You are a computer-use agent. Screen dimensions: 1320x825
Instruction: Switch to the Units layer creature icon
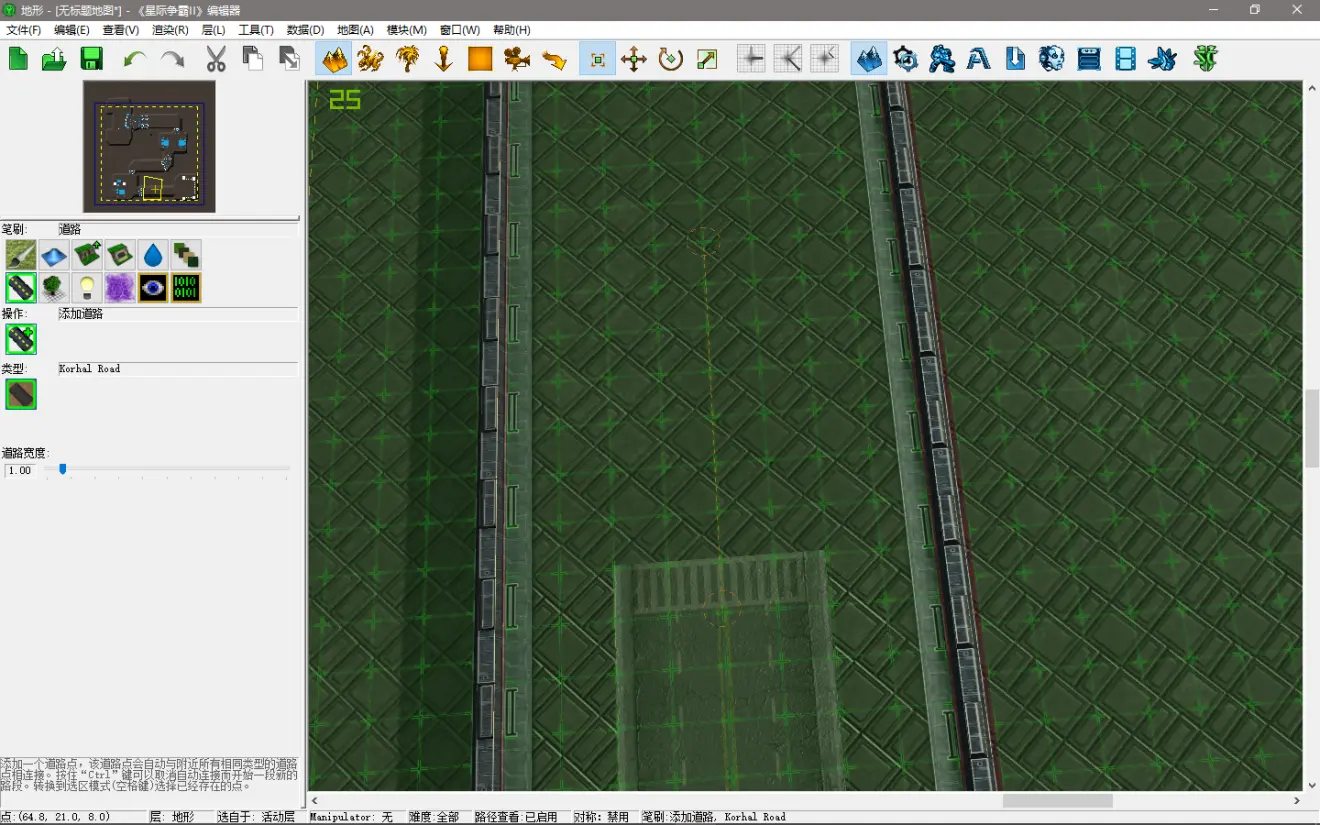[x=371, y=59]
